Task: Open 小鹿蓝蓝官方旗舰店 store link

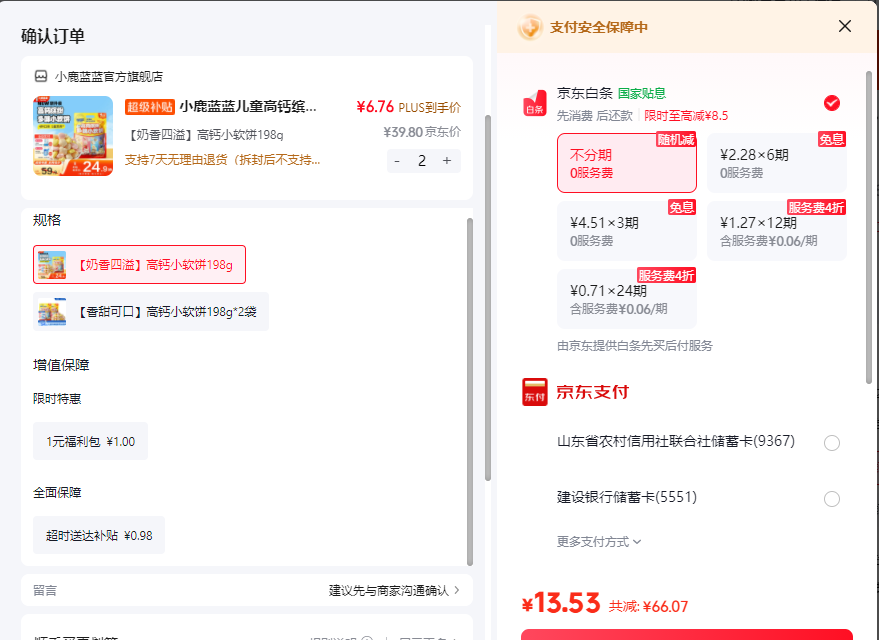Action: [109, 76]
